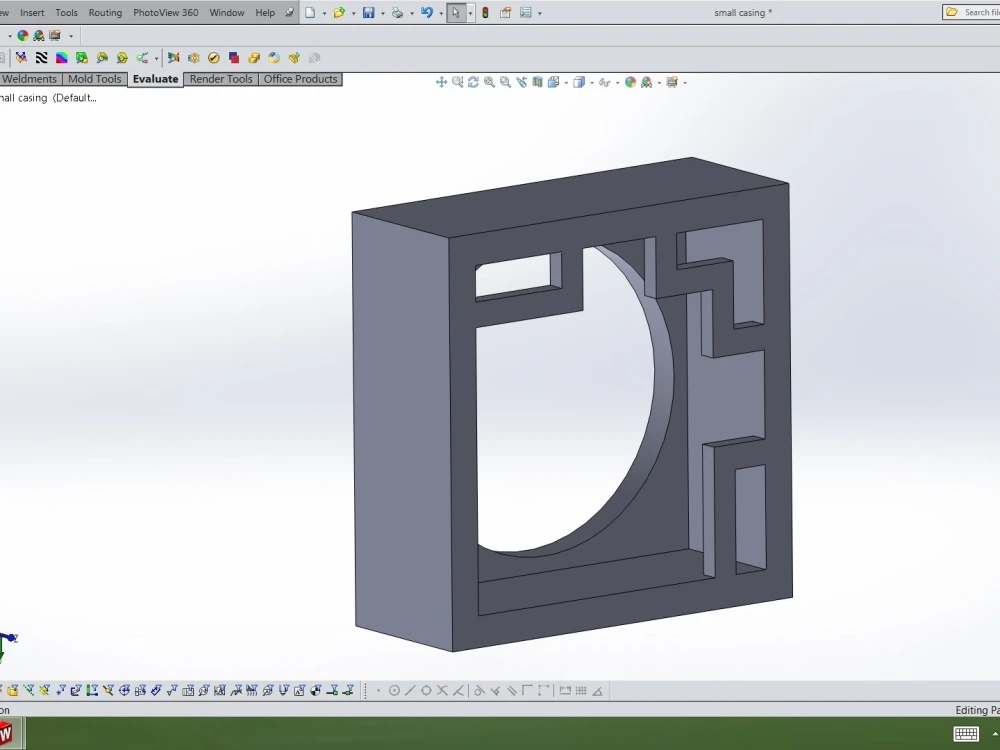
Task: Switch to the Mold Tools tab
Action: coord(94,79)
